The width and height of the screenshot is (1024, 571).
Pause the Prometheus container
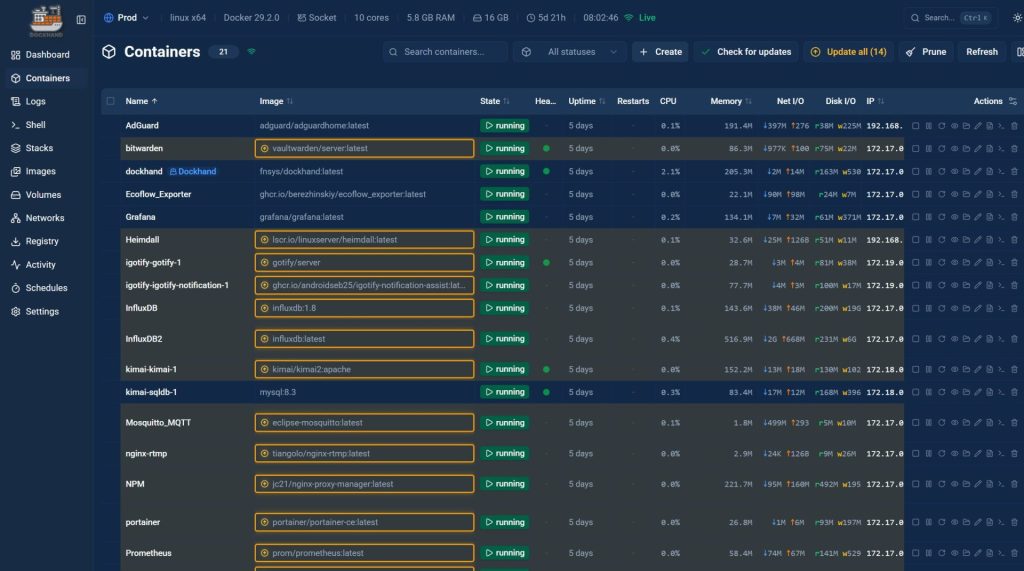(x=928, y=553)
